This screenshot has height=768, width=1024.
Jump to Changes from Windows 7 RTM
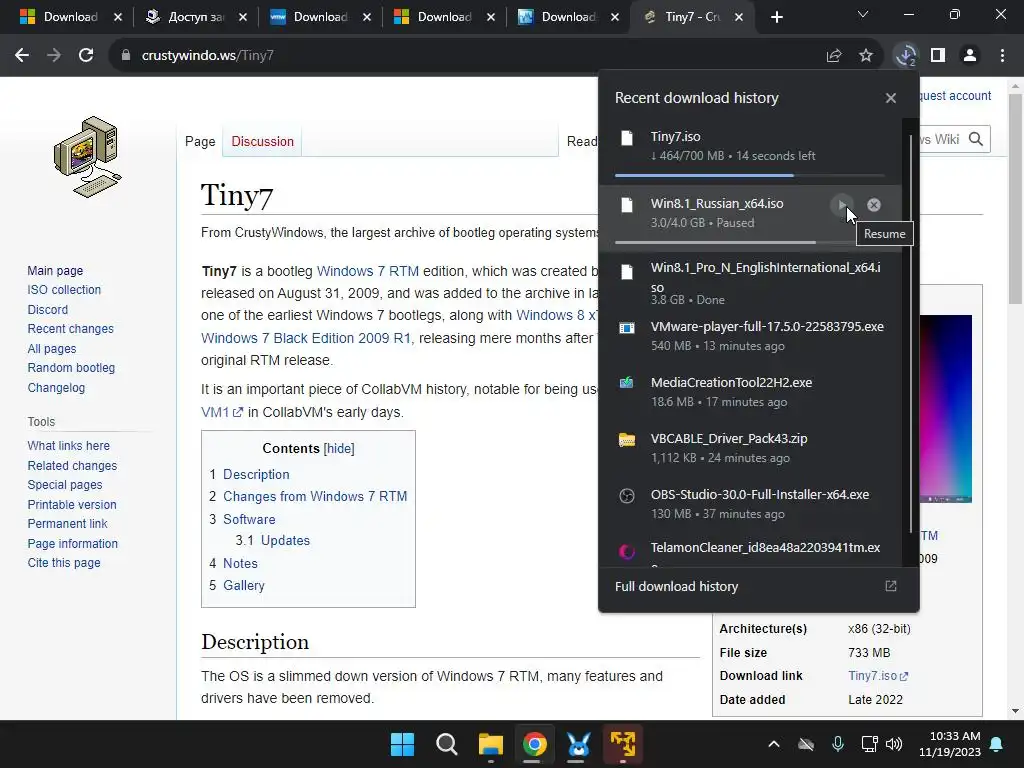[315, 496]
